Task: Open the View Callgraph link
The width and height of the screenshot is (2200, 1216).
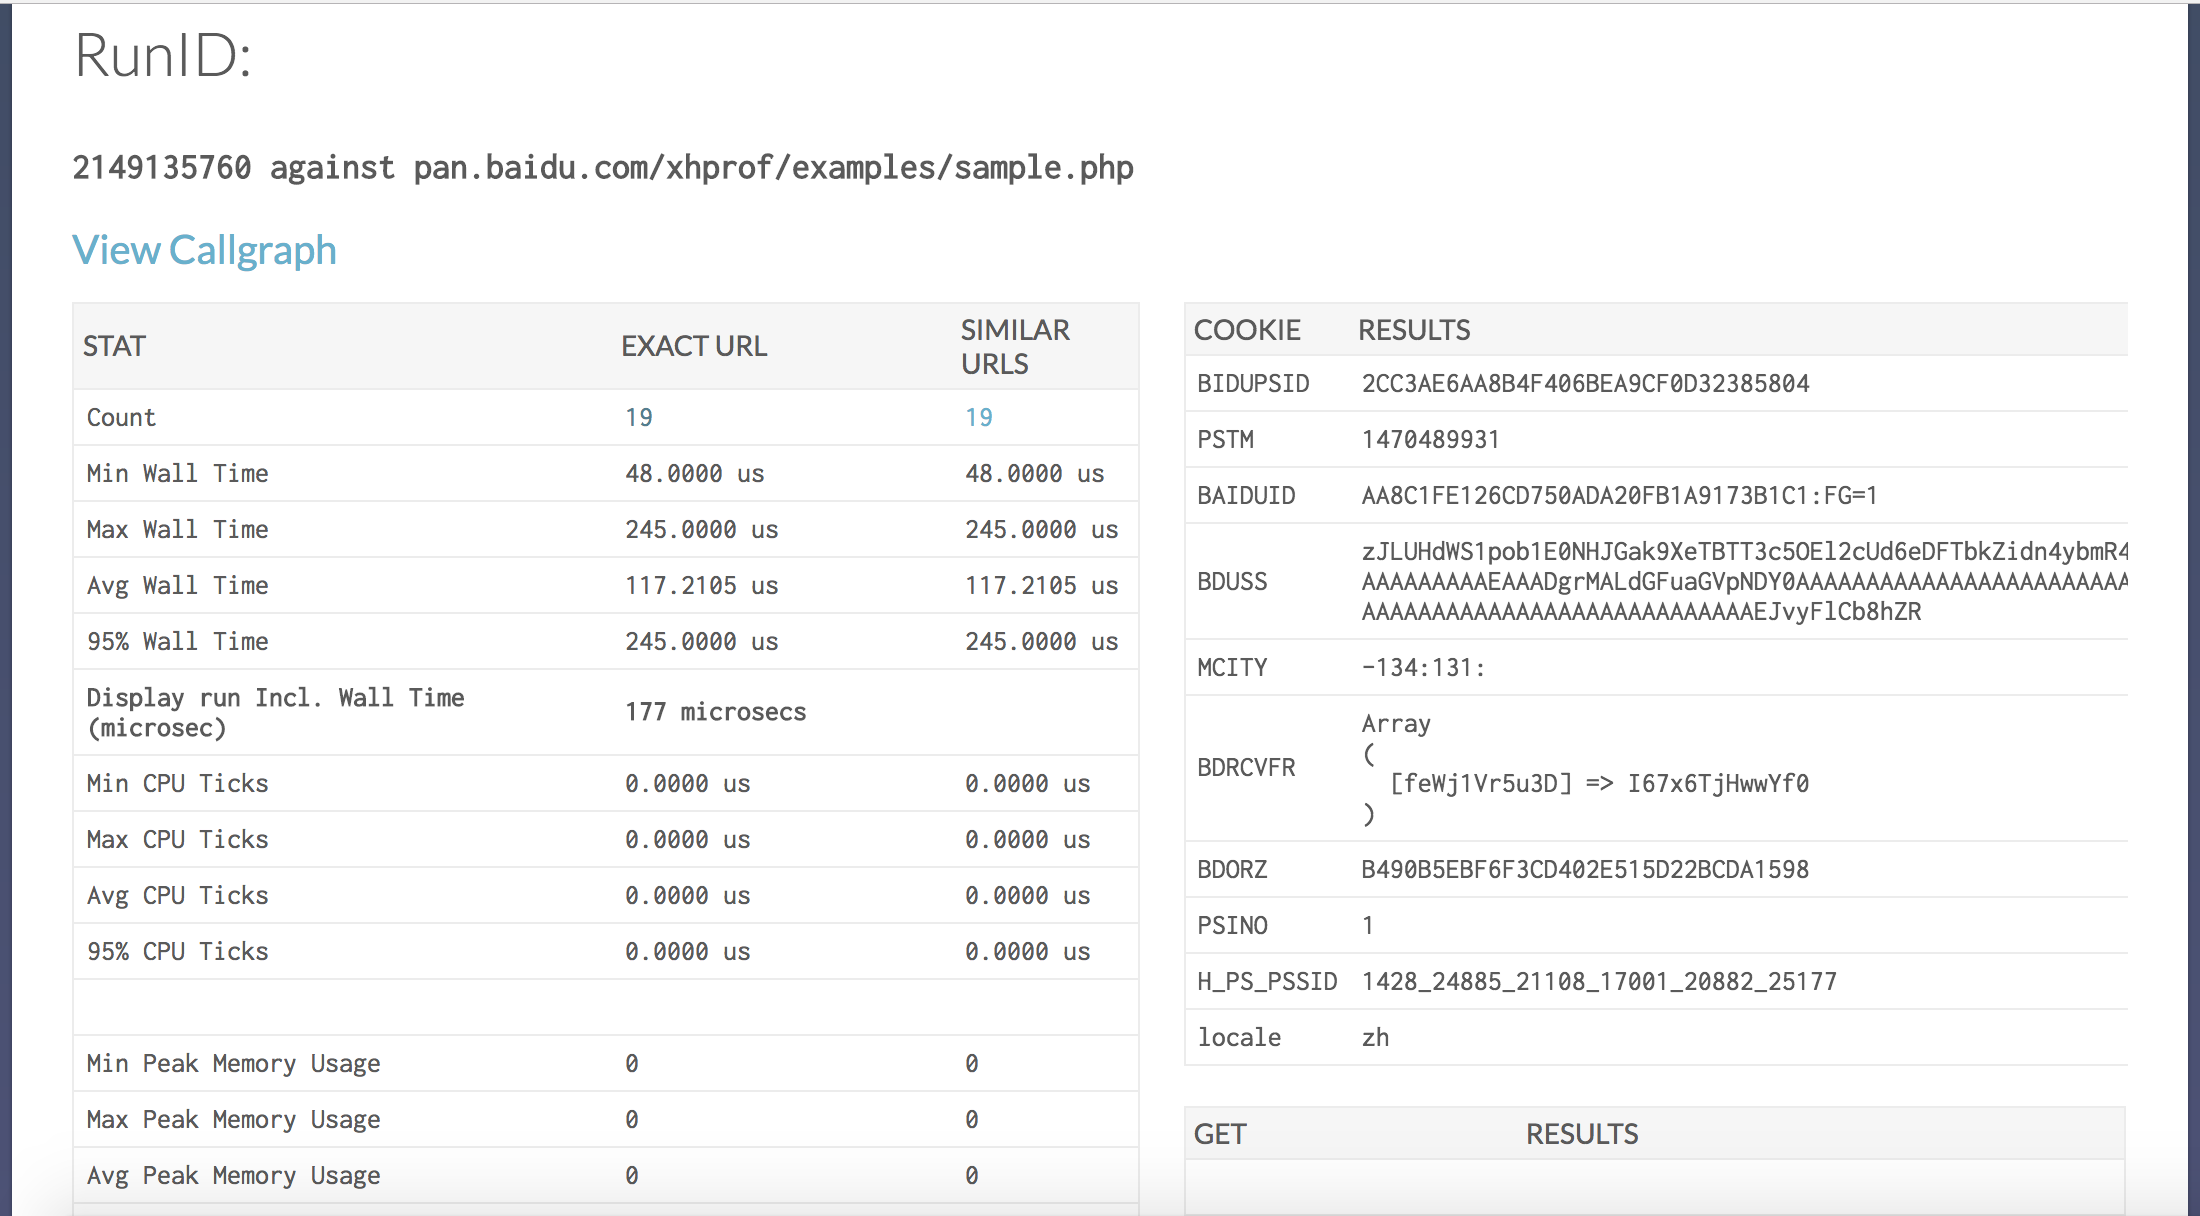Action: pos(204,250)
